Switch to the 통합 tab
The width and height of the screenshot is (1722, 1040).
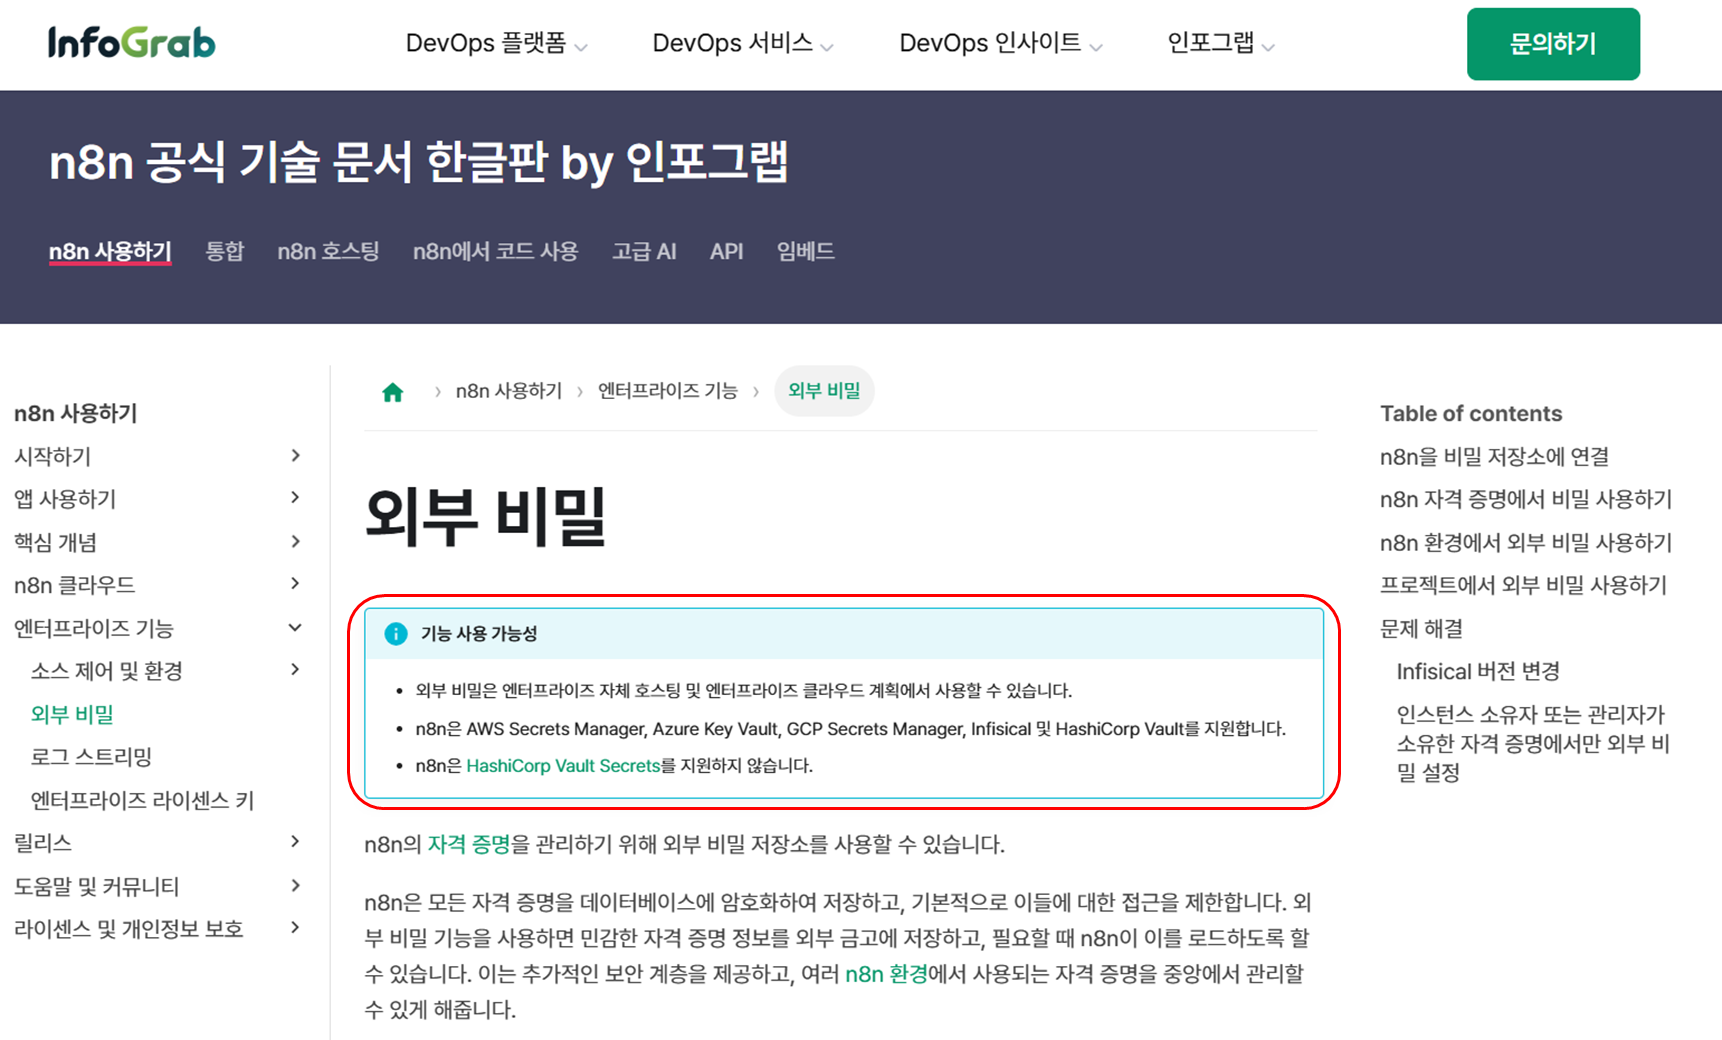click(225, 252)
